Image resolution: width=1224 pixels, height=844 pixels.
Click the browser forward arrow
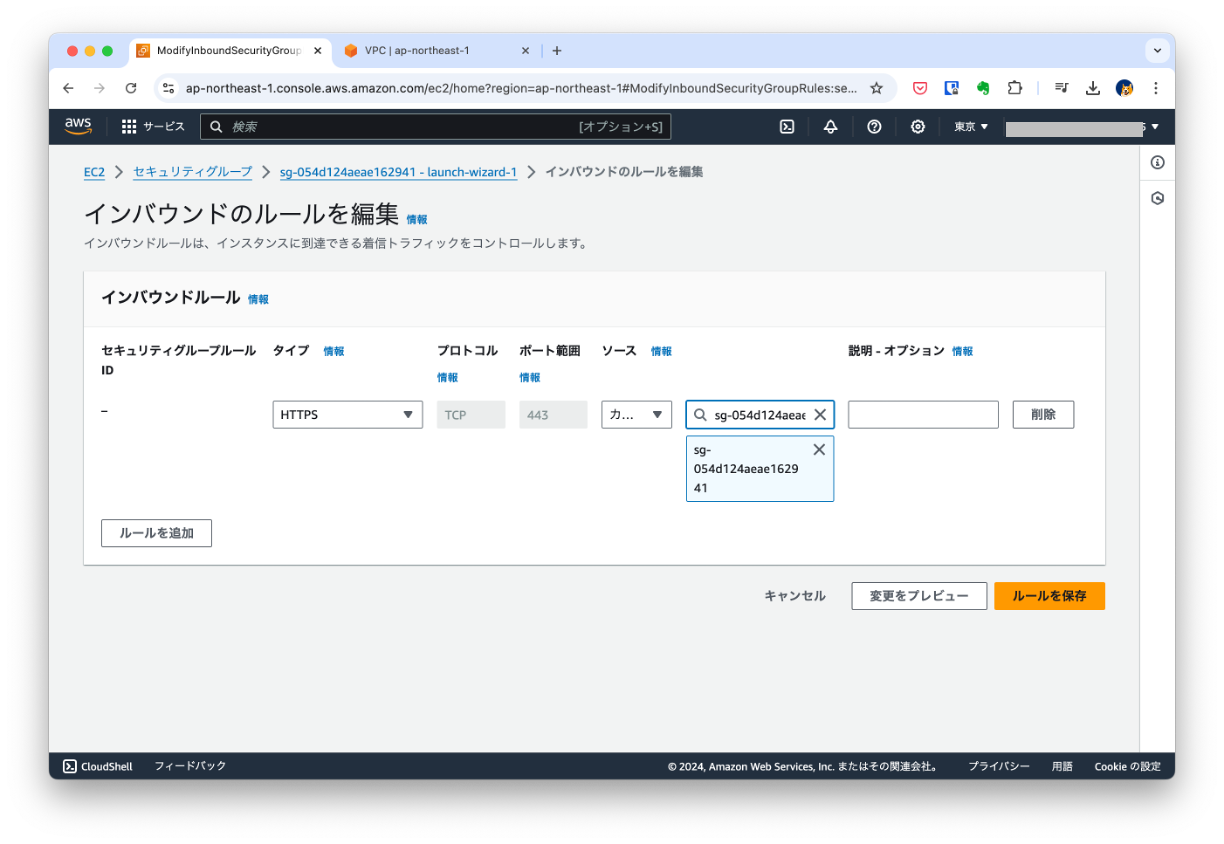(x=99, y=88)
